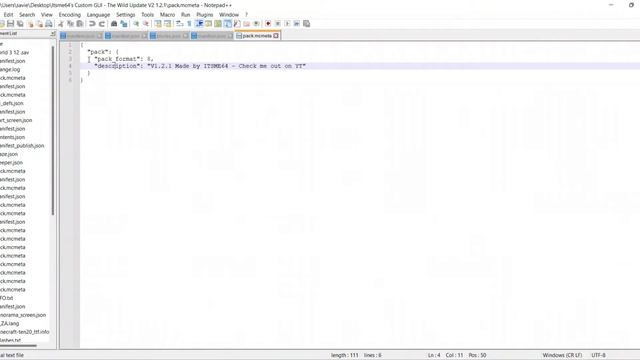Screen dimensions: 640x360
Task: Click the UTF-8 encoding status entry
Action: (598, 355)
